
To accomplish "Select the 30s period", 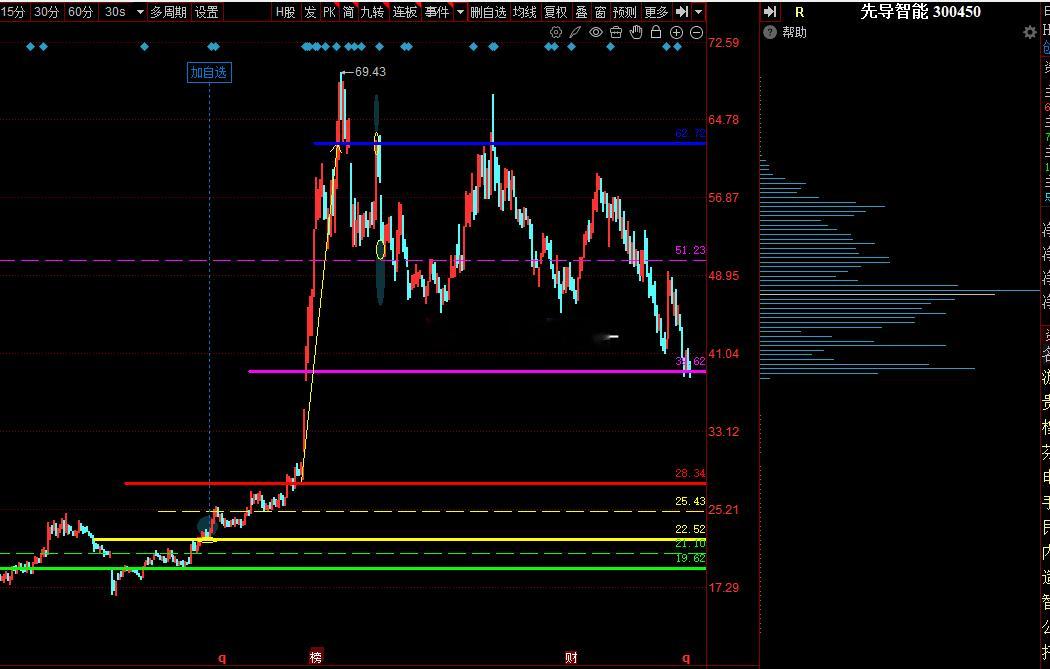I will point(115,12).
